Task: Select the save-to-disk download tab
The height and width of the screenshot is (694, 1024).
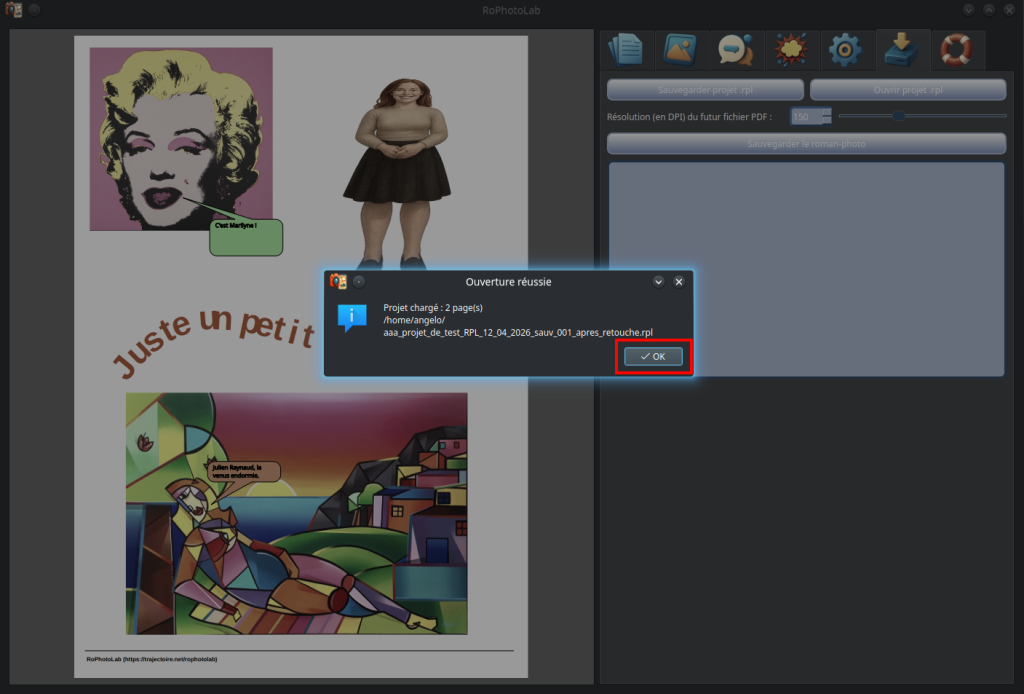Action: point(902,50)
